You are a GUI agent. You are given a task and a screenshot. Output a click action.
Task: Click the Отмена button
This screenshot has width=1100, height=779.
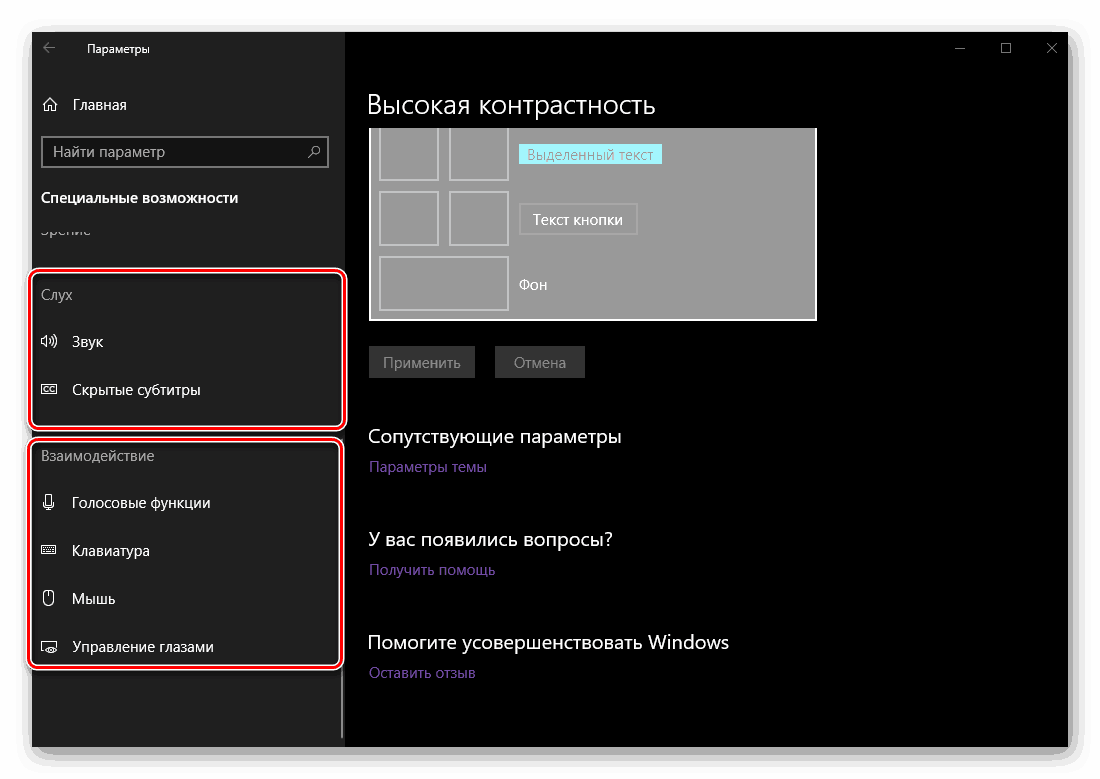(539, 362)
